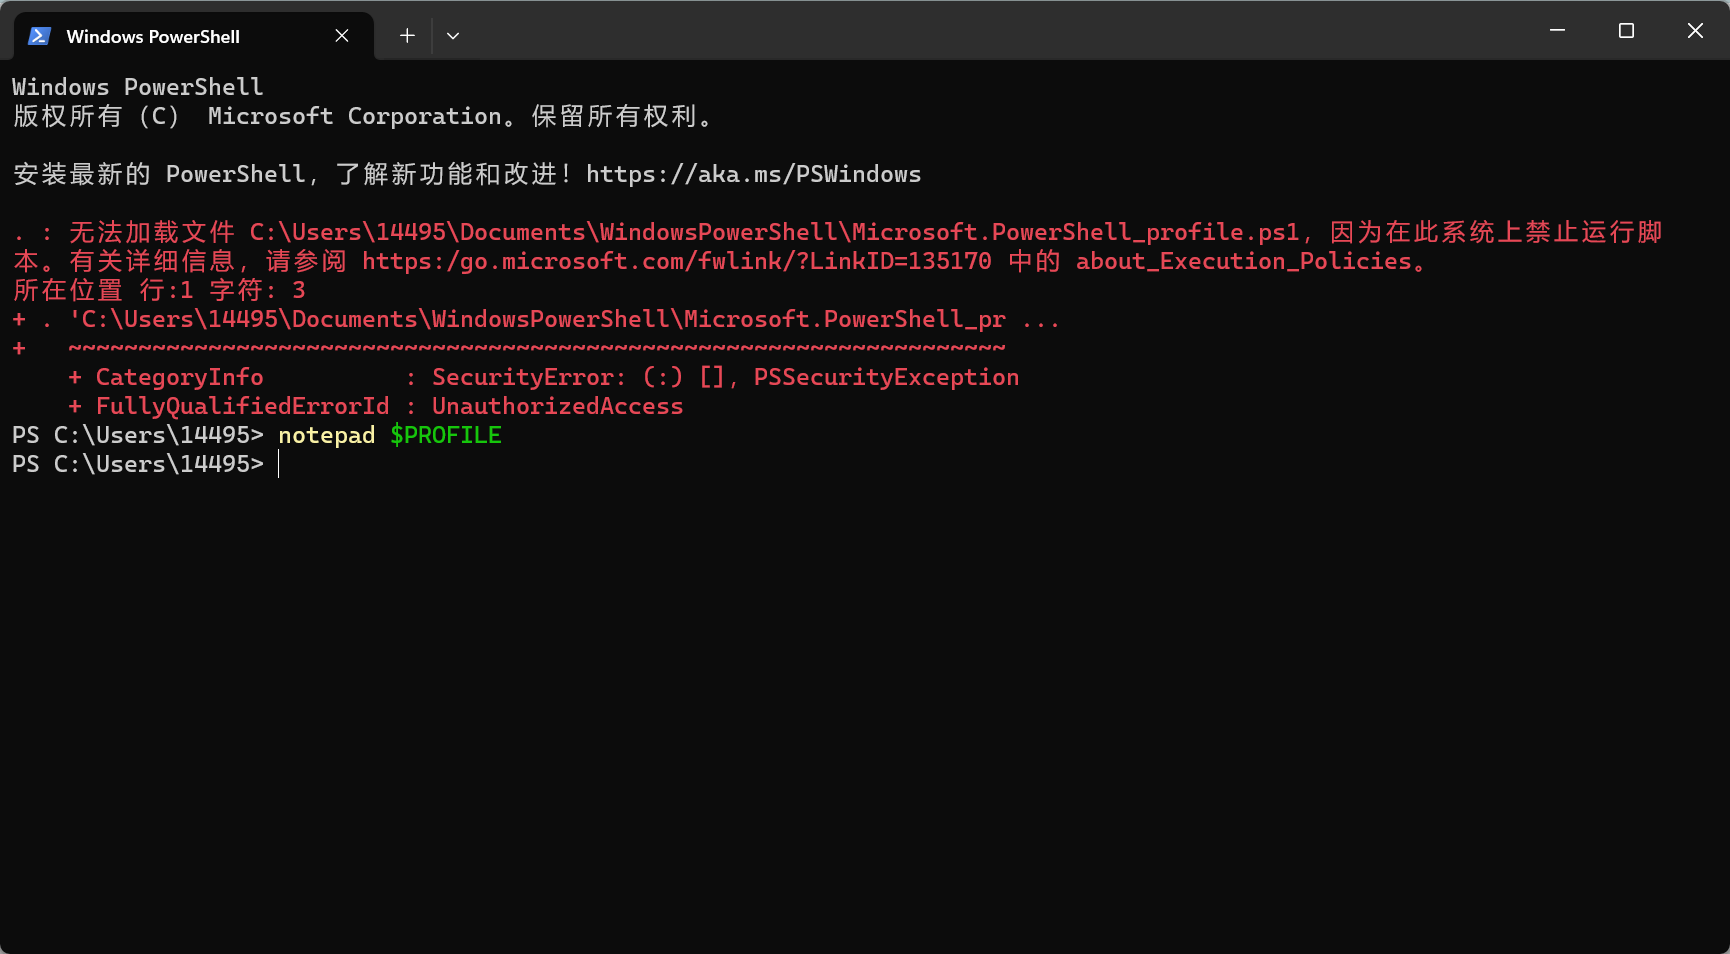Open the go.microsoft.com fwlink URL

pyautogui.click(x=676, y=261)
